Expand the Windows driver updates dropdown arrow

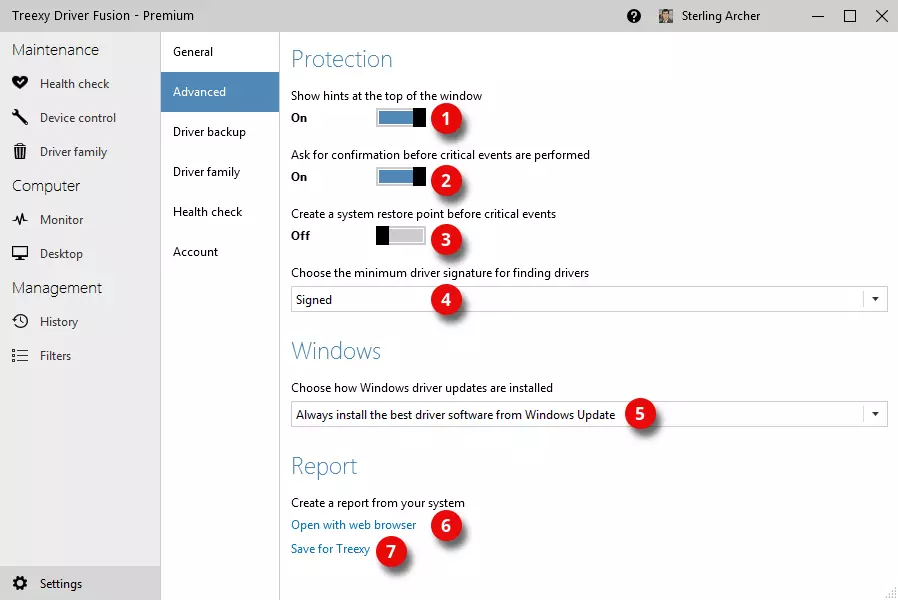click(x=875, y=415)
